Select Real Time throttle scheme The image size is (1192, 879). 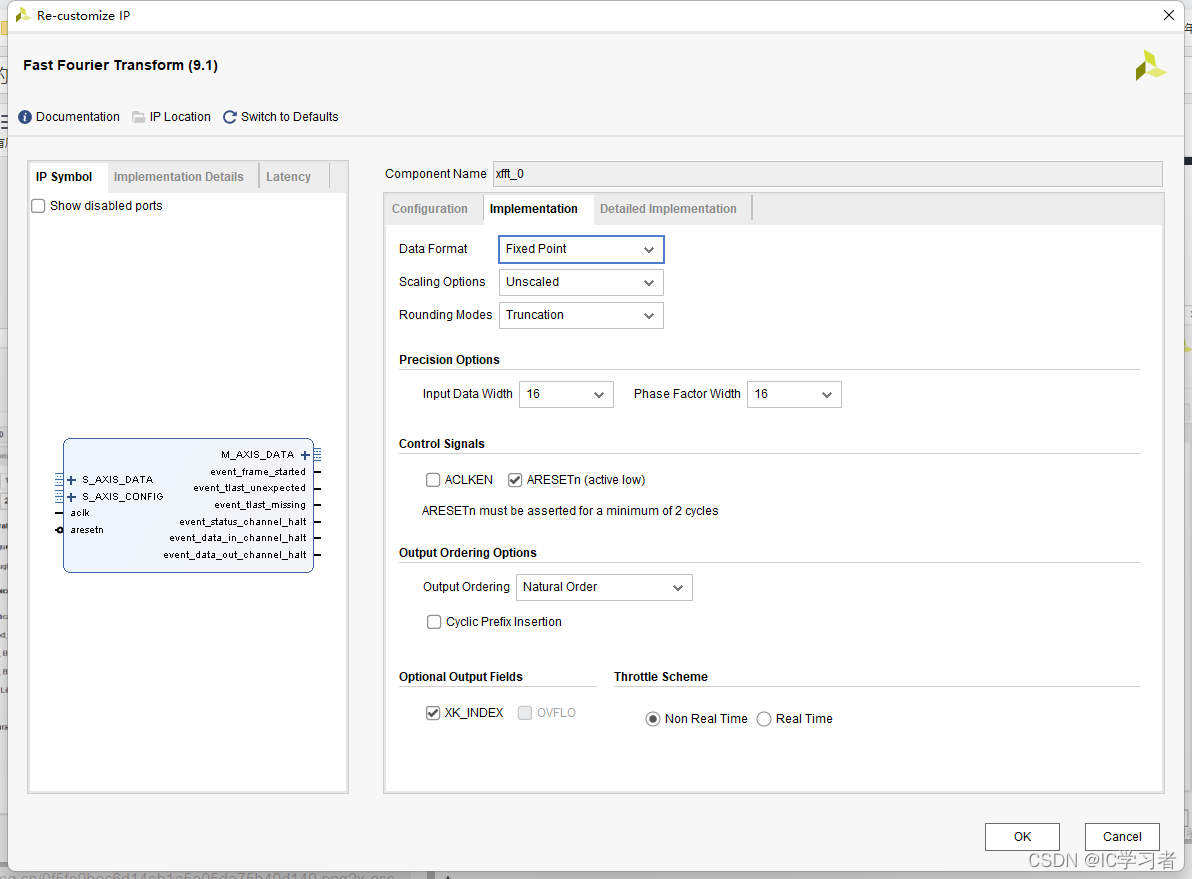(764, 719)
